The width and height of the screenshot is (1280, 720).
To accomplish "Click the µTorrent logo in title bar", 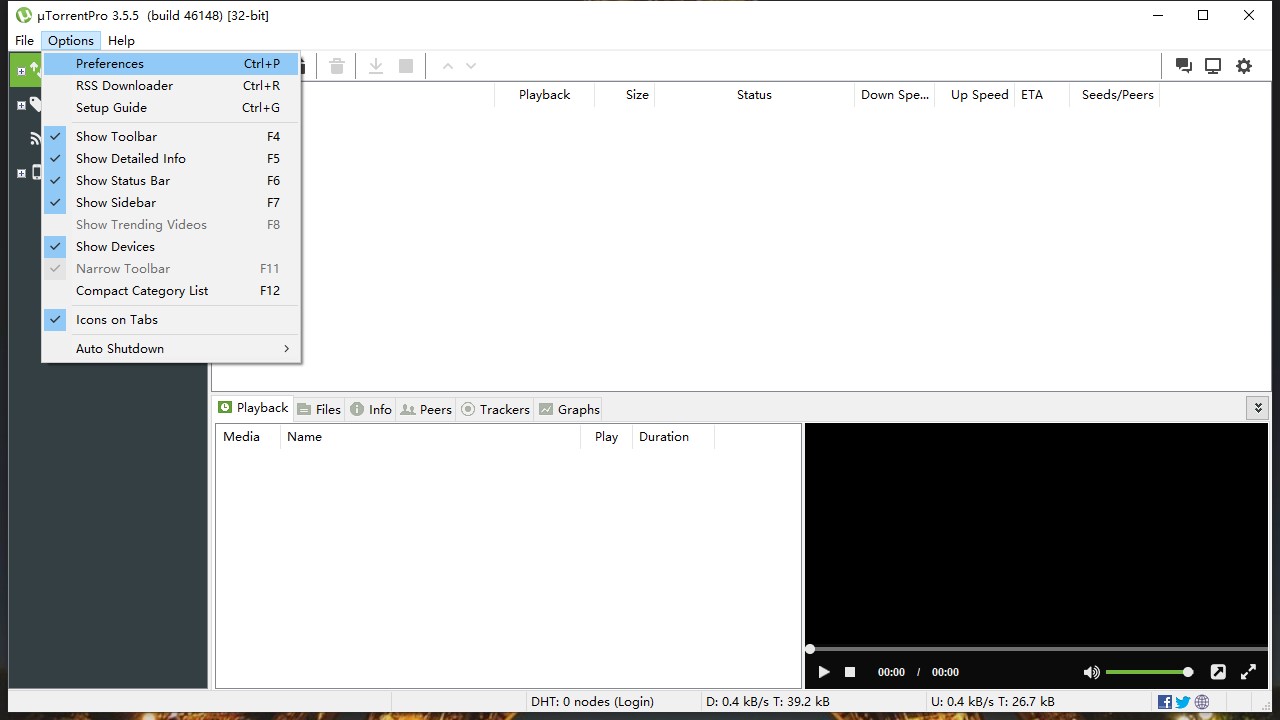I will coord(24,15).
